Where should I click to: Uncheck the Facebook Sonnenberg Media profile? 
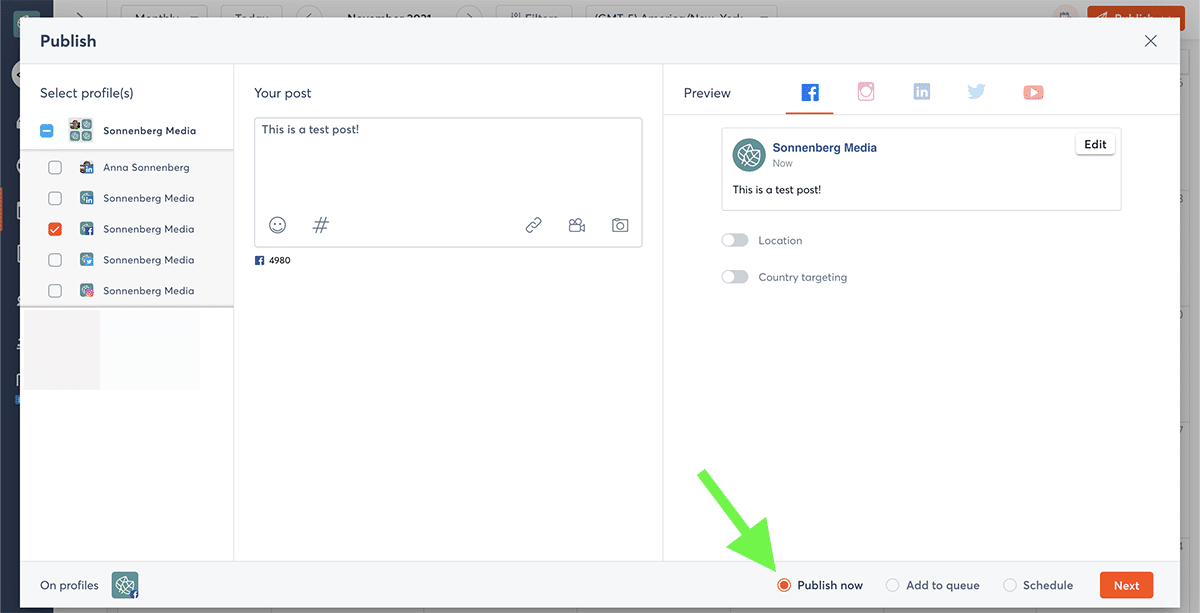(x=55, y=229)
